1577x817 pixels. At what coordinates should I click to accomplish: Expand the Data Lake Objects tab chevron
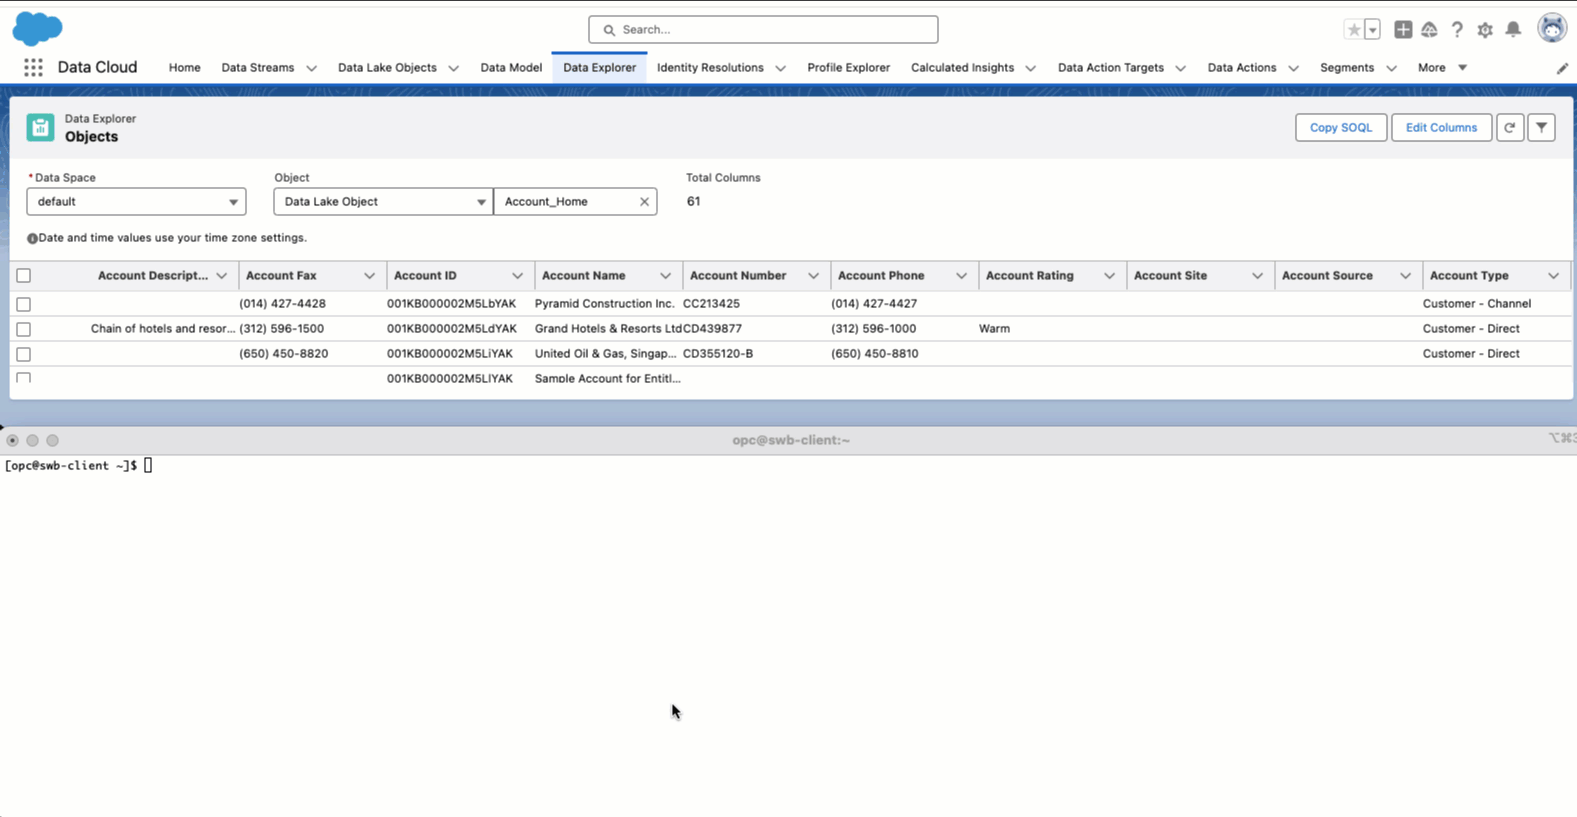pyautogui.click(x=453, y=68)
